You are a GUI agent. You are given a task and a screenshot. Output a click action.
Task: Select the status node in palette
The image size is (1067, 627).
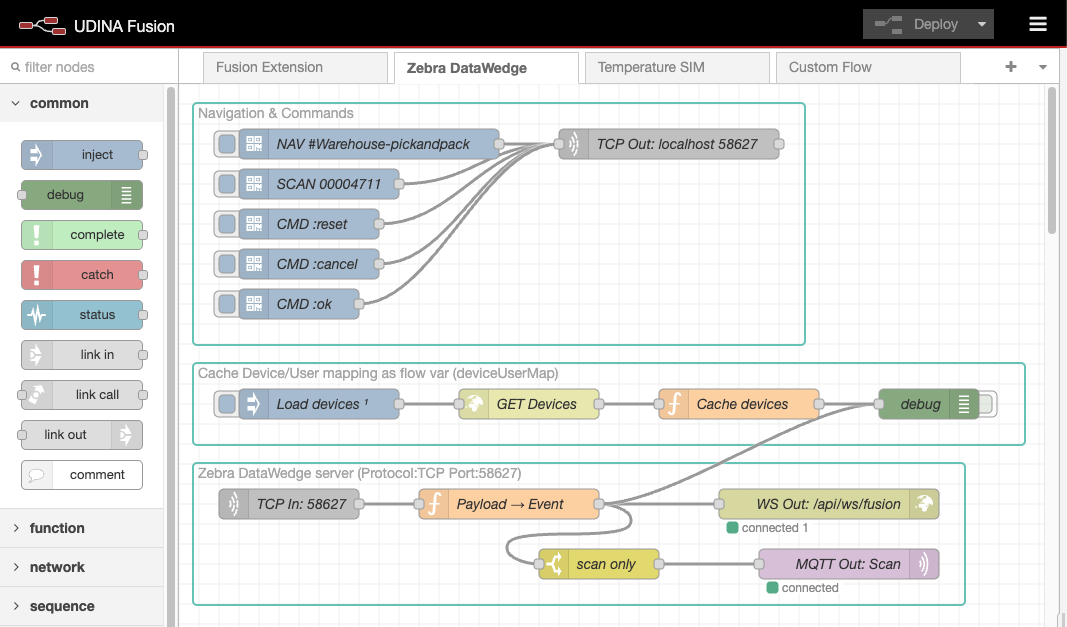tap(82, 315)
